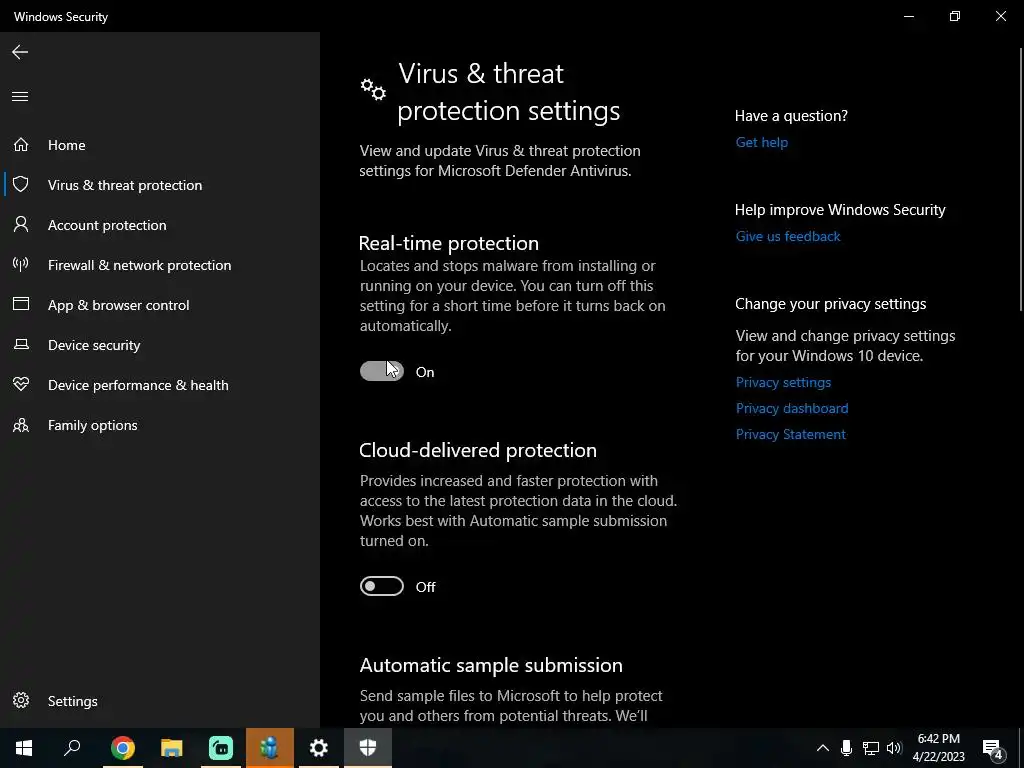Screen dimensions: 1024x768
Task: Click the Cloud-delivered protection heading
Action: pyautogui.click(x=477, y=450)
